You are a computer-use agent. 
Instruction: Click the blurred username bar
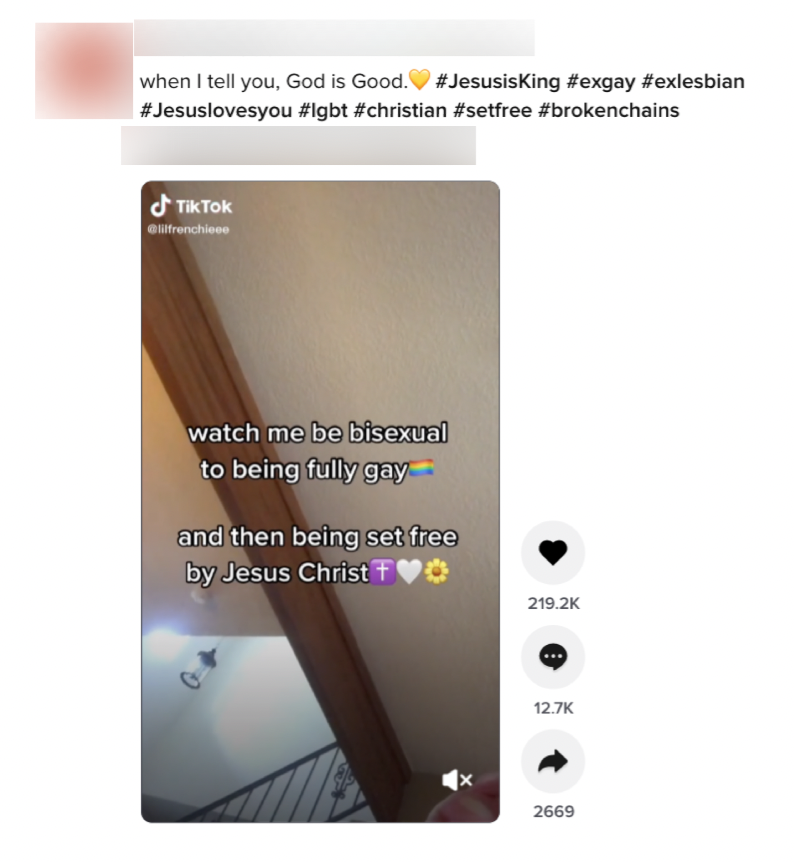pos(334,37)
